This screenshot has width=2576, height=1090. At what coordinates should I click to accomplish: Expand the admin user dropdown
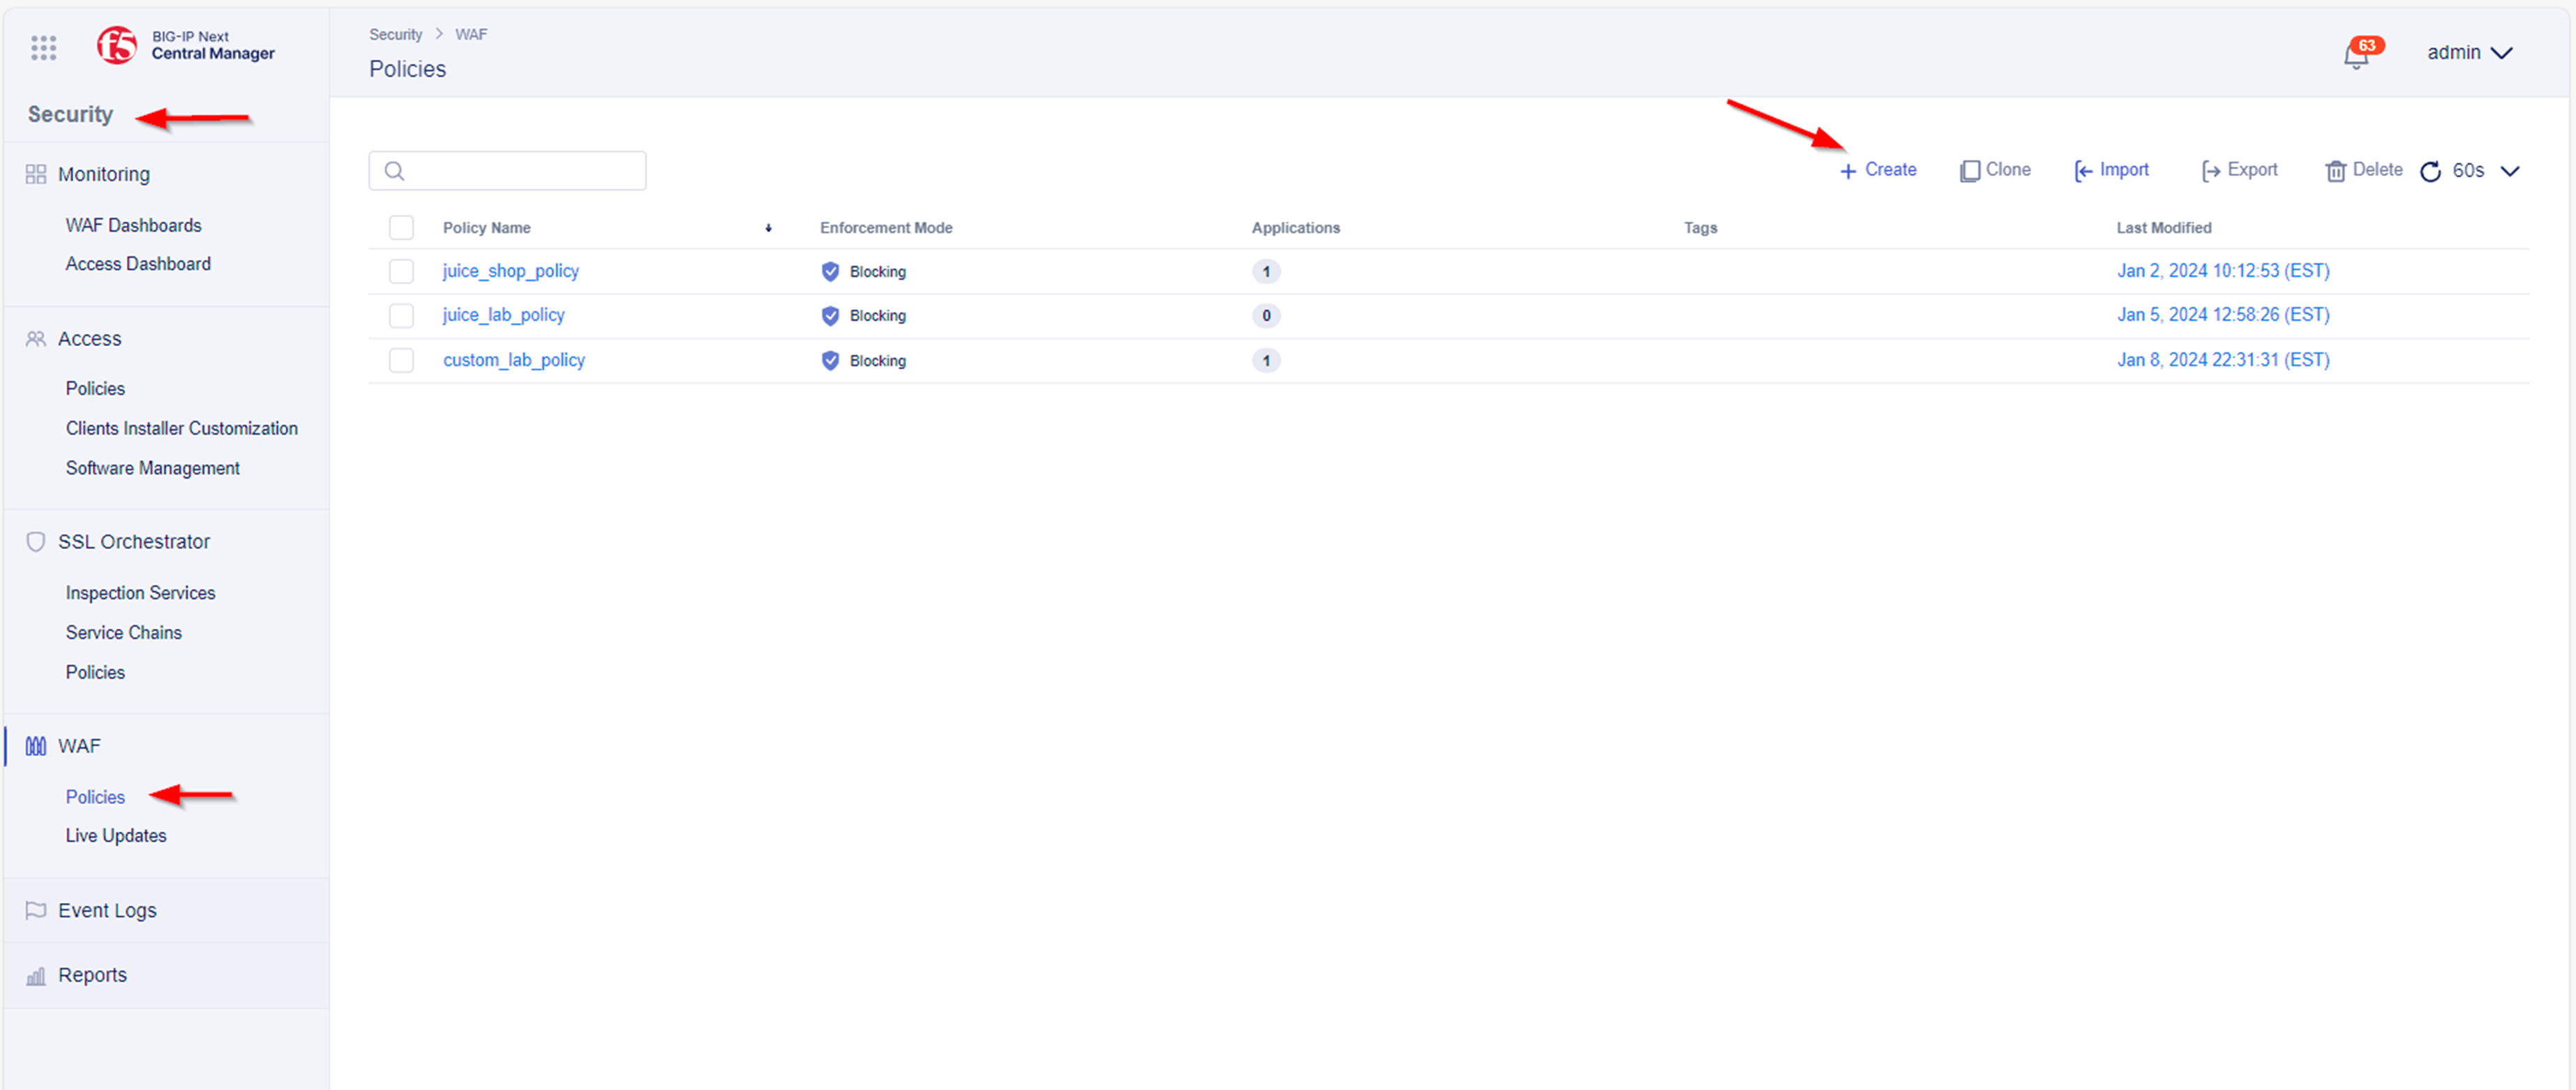click(x=2469, y=53)
